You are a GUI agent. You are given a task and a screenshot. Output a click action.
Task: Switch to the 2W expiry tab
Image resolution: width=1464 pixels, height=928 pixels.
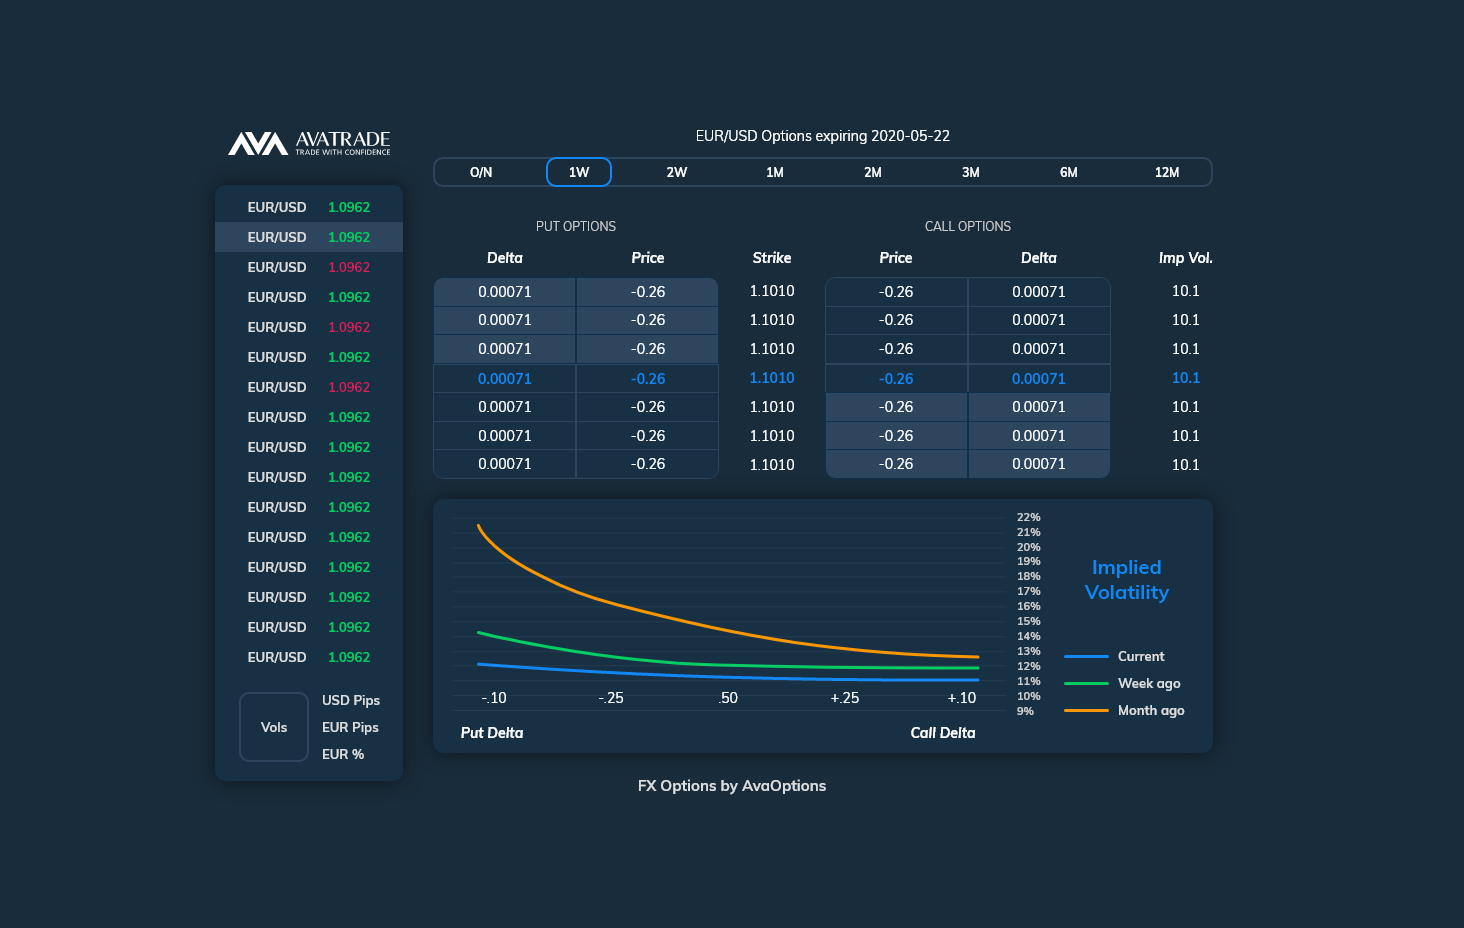coord(677,172)
